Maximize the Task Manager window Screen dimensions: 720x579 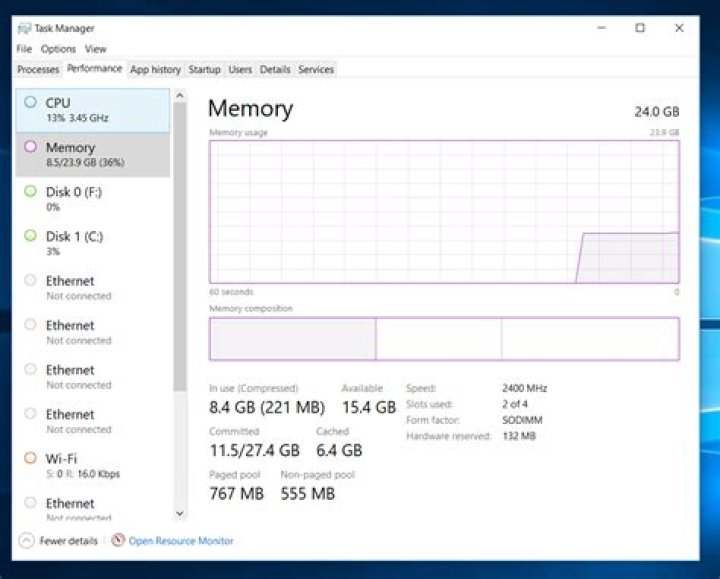[640, 28]
